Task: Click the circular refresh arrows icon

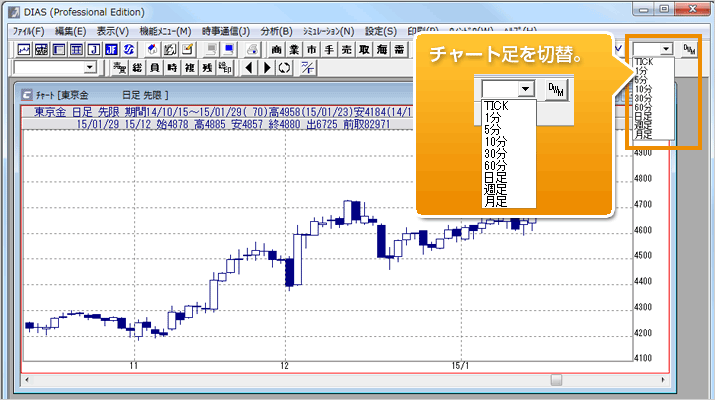Action: [283, 68]
